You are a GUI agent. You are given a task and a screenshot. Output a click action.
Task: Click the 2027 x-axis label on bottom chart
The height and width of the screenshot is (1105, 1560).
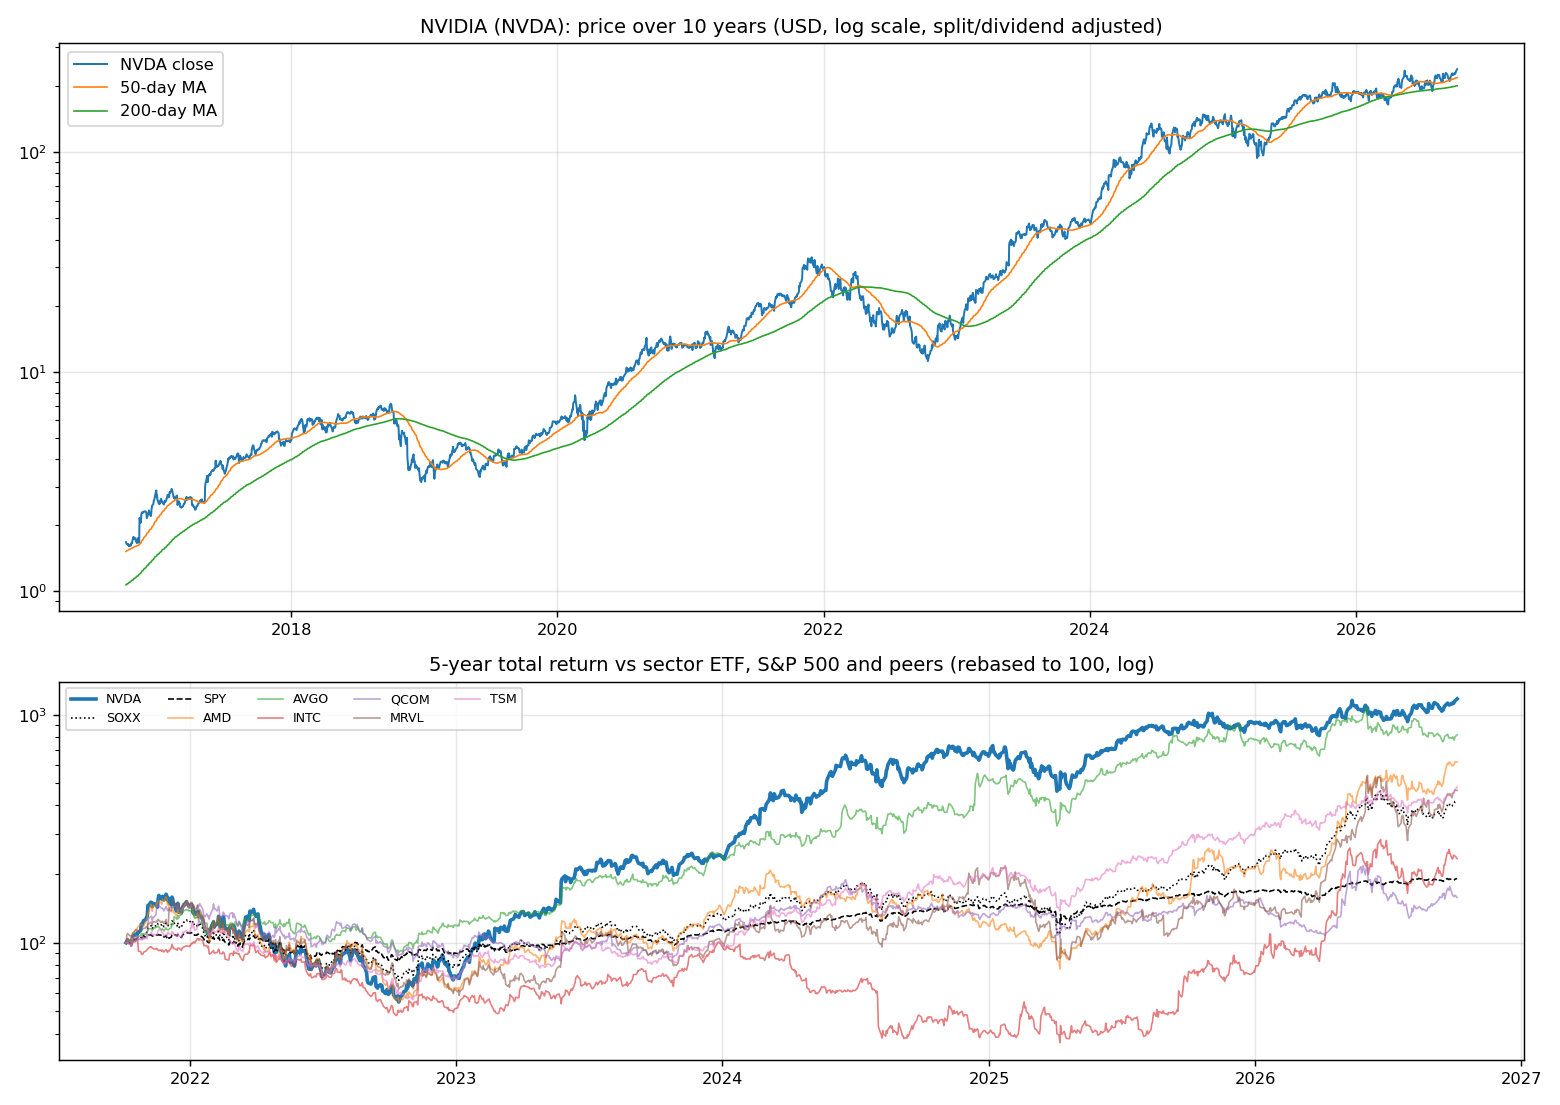[x=1521, y=1079]
